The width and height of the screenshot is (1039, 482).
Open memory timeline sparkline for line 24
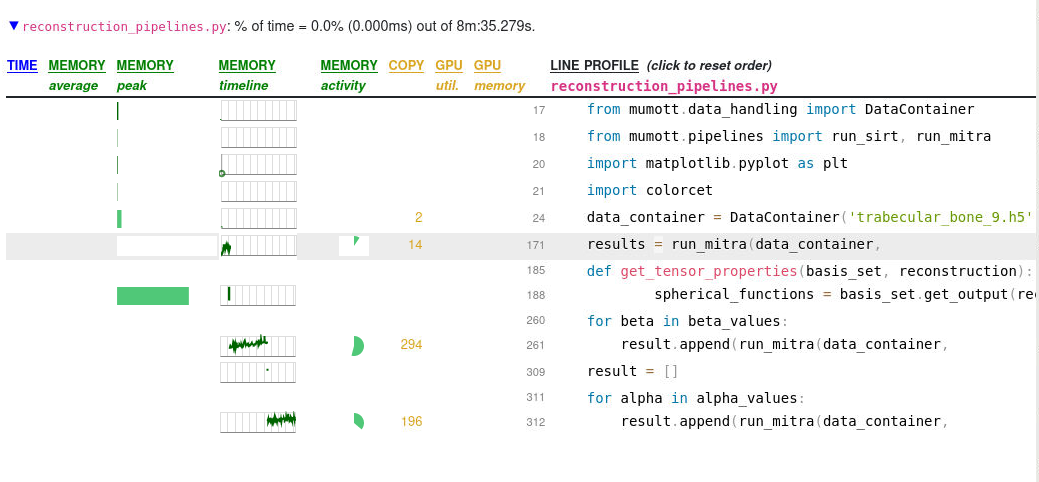click(258, 219)
